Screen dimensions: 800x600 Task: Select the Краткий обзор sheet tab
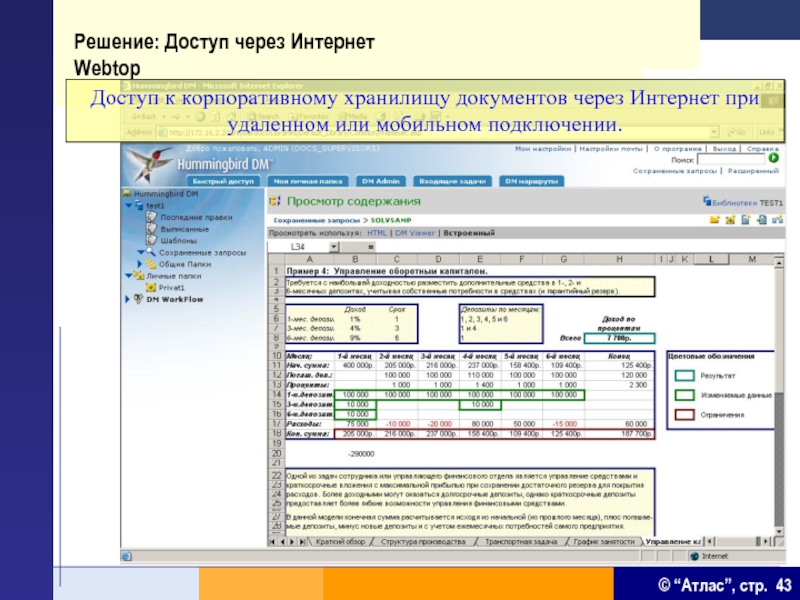pyautogui.click(x=340, y=542)
